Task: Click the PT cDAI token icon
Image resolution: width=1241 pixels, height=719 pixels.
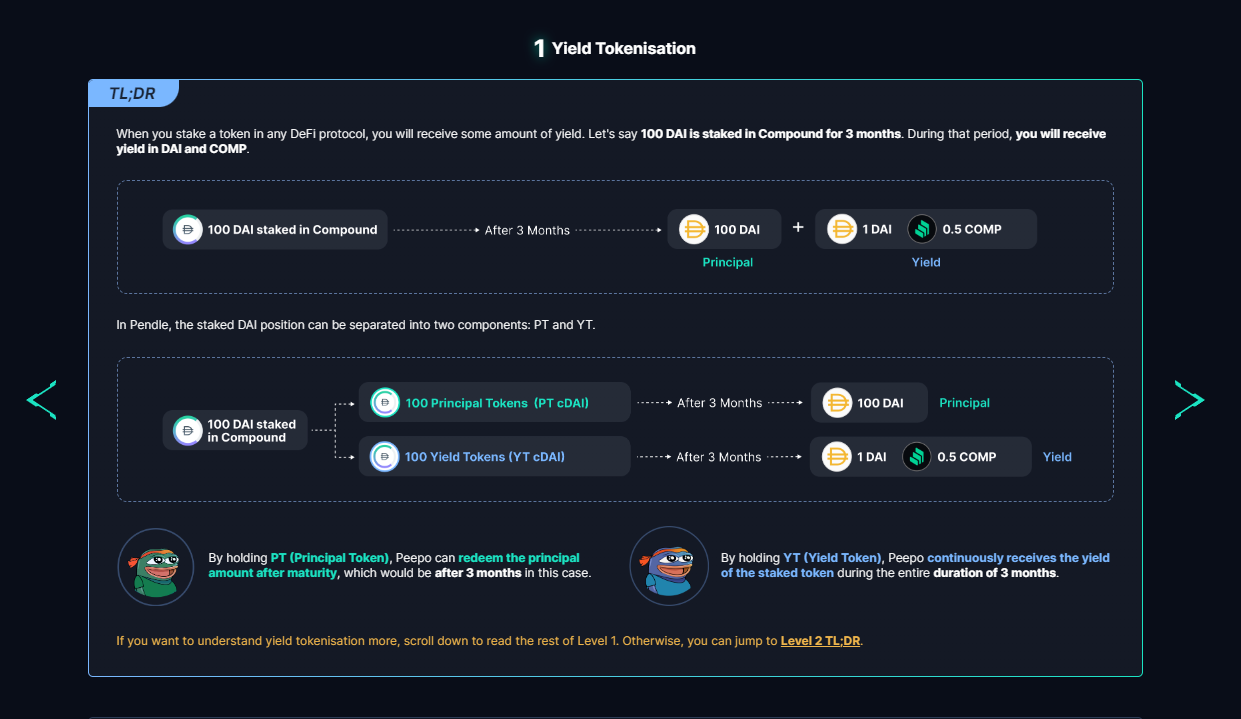Action: click(x=385, y=403)
